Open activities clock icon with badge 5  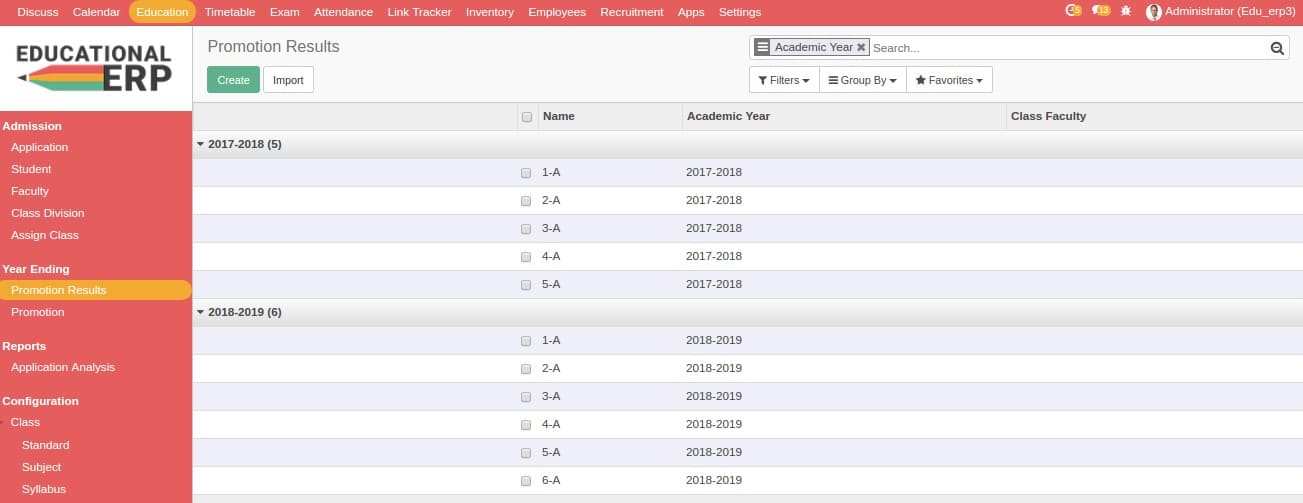[1074, 11]
